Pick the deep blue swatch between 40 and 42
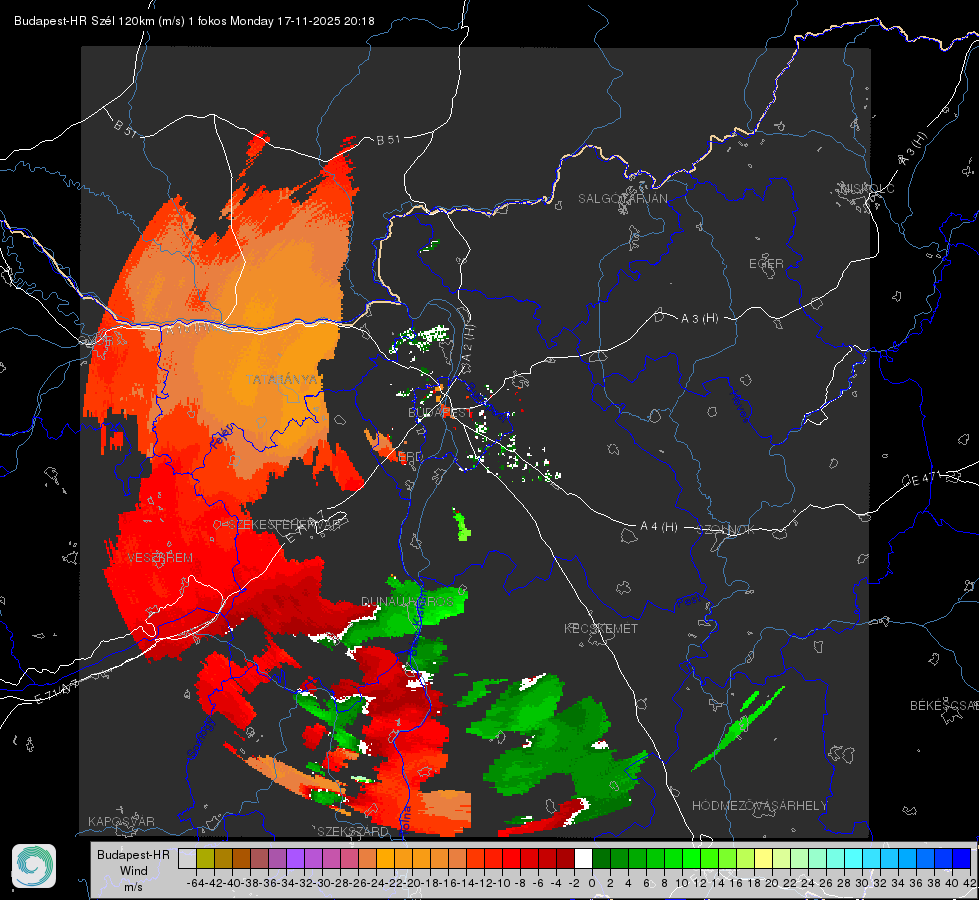 pos(962,859)
